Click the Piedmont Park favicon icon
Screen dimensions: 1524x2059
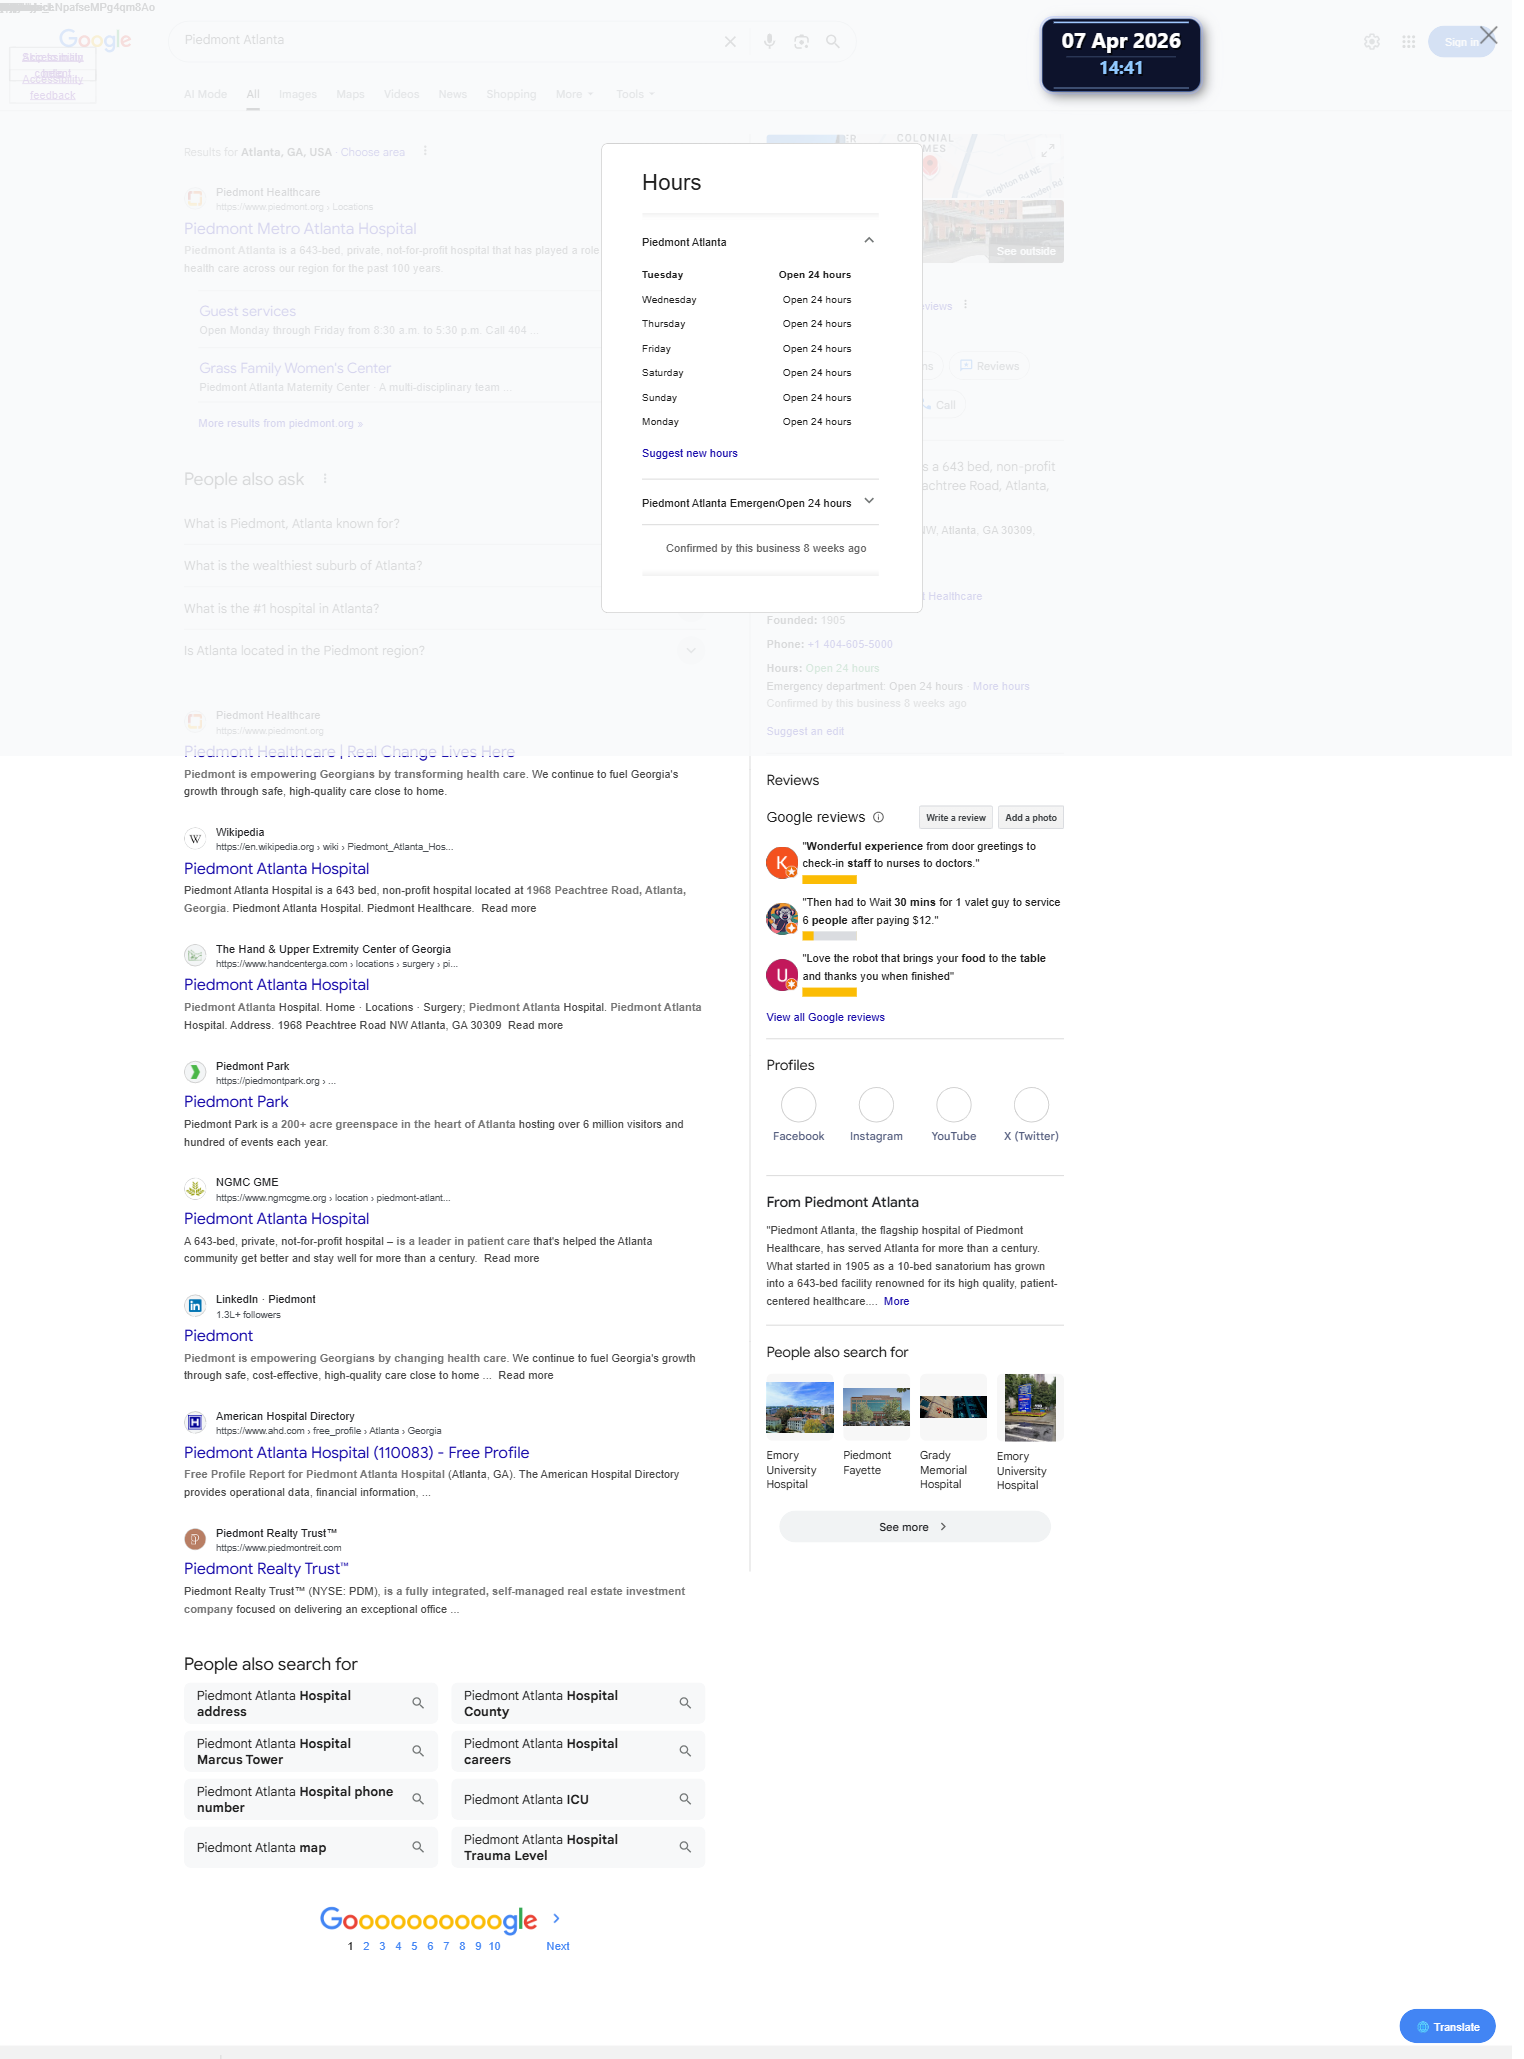(195, 1072)
